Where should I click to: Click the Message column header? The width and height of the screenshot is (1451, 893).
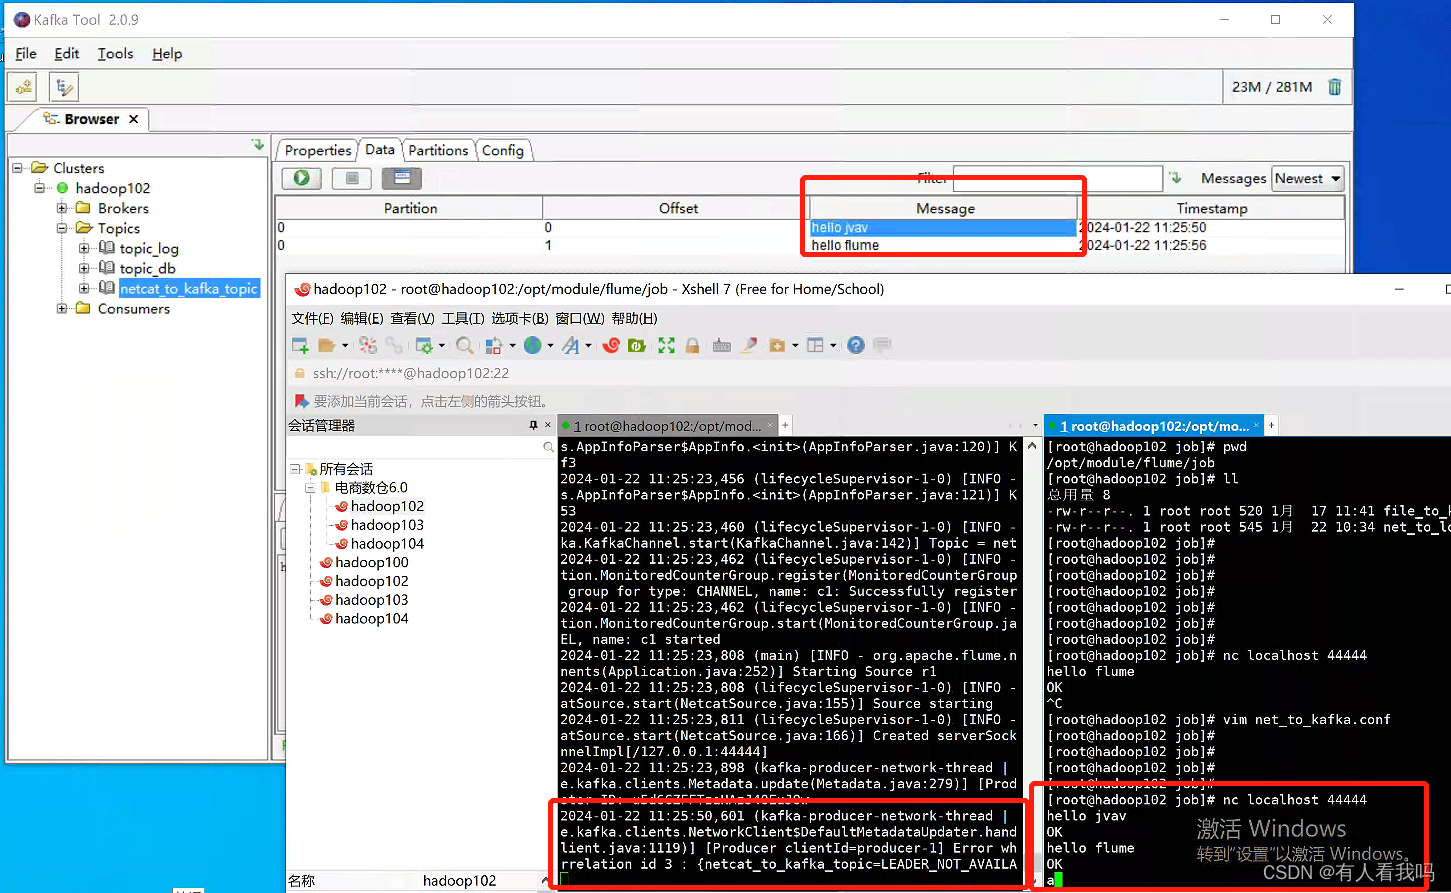(945, 208)
